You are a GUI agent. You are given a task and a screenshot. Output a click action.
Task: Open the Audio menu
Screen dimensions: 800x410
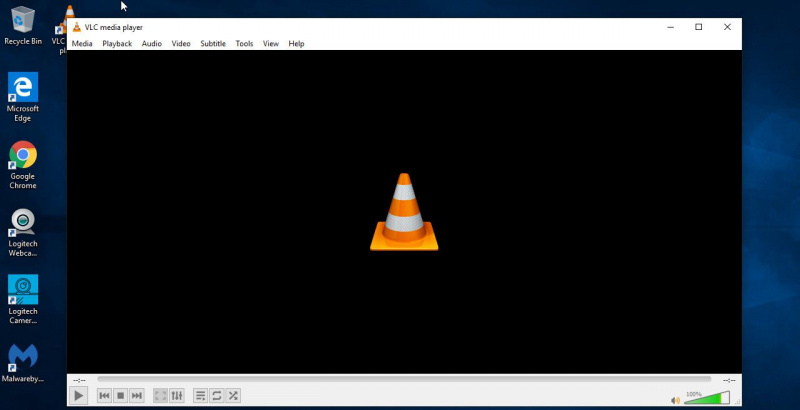(x=152, y=43)
